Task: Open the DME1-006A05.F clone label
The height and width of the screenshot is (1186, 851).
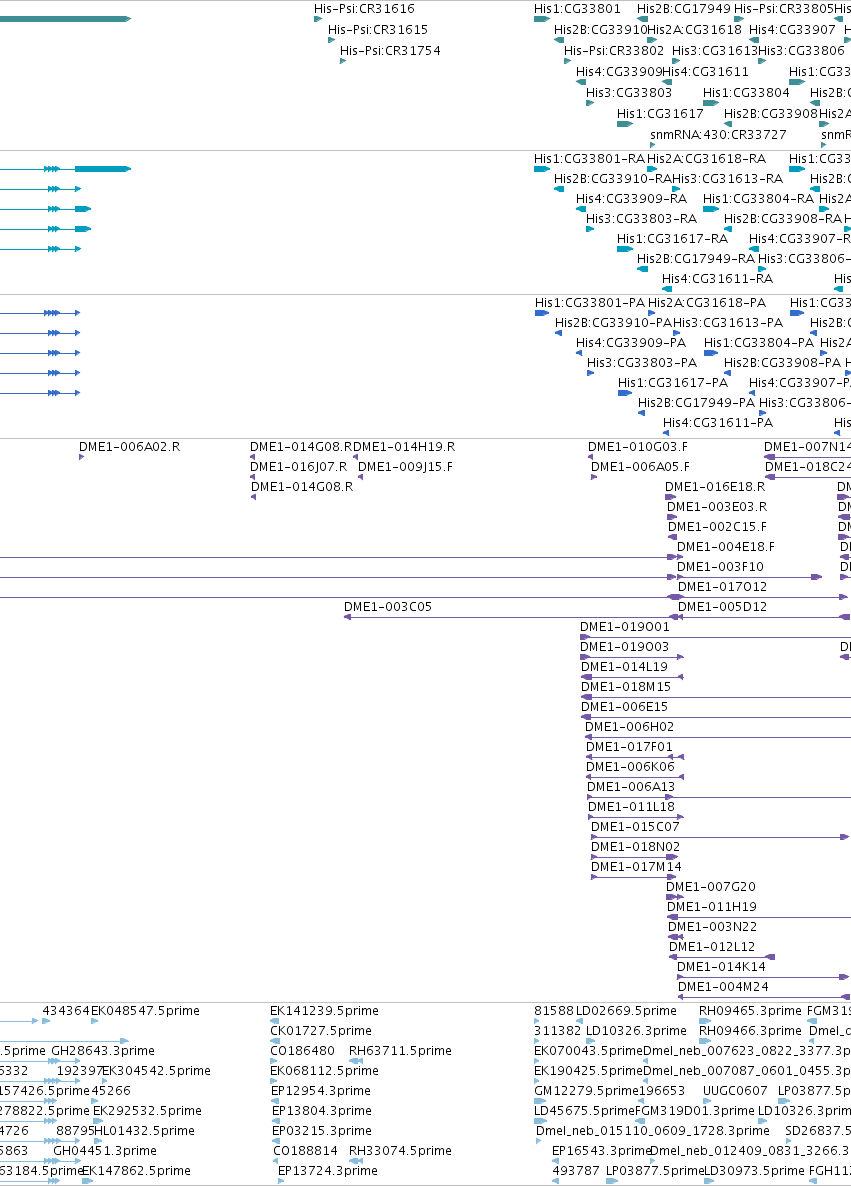Action: click(x=640, y=467)
